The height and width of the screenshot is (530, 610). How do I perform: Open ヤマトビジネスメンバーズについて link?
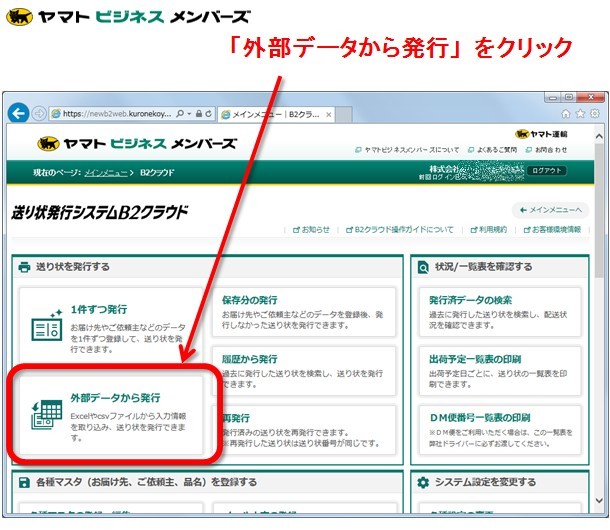407,150
